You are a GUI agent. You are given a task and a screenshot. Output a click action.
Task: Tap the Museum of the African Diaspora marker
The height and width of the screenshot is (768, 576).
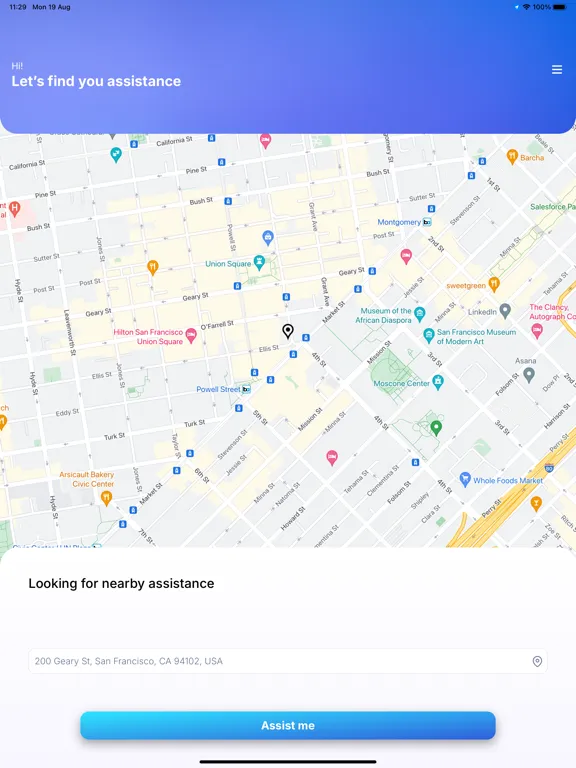[x=420, y=314]
